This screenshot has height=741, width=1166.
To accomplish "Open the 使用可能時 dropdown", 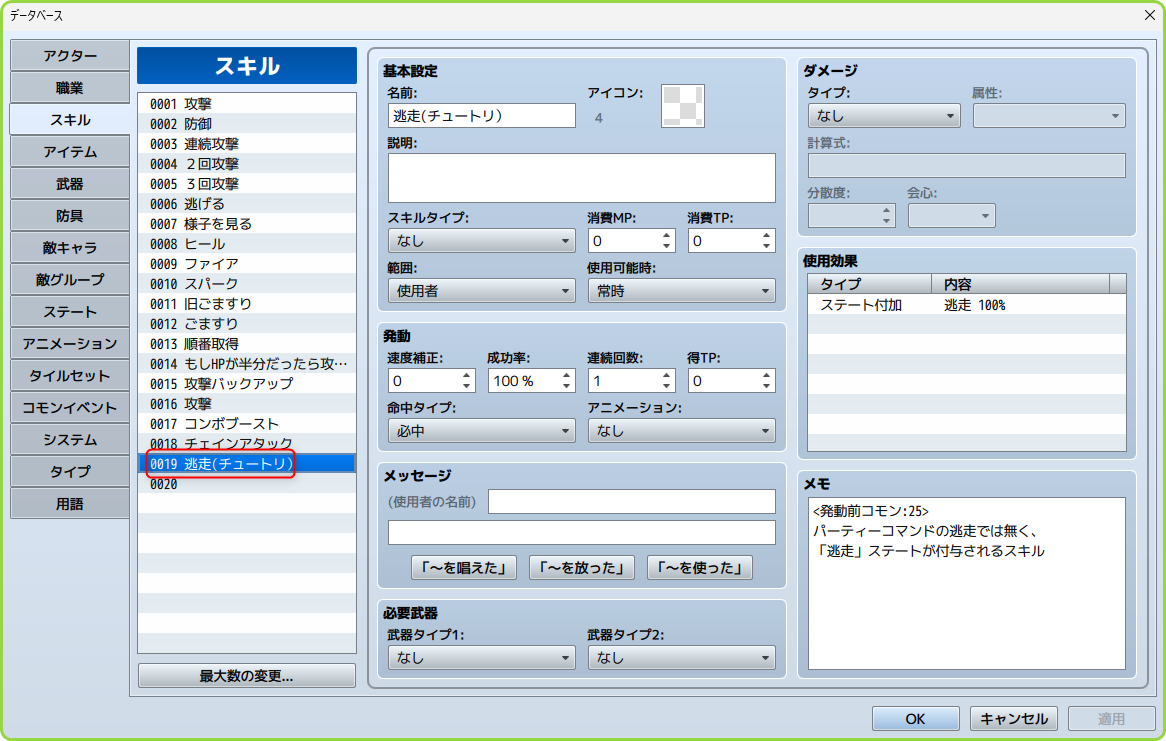I will [681, 291].
